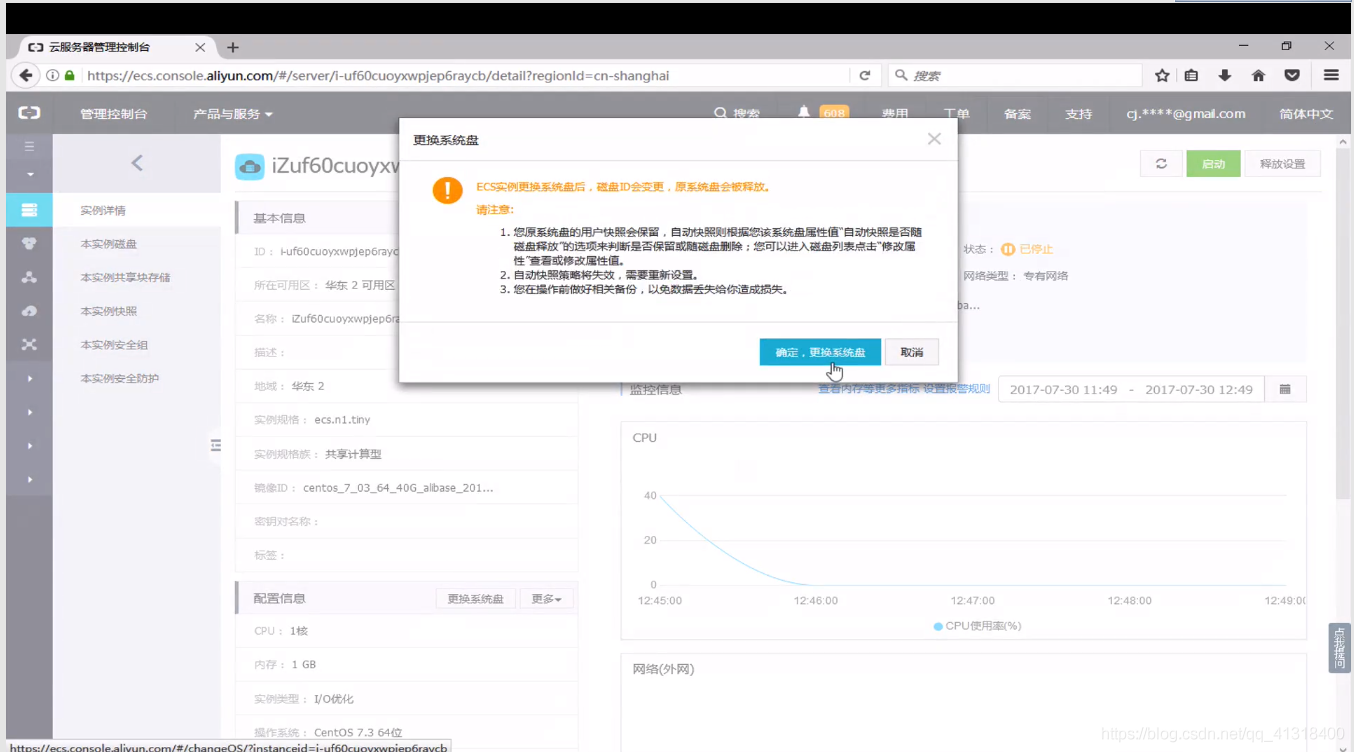Expand the 更多 dropdown in 配置信息
1354x752 pixels.
[546, 599]
